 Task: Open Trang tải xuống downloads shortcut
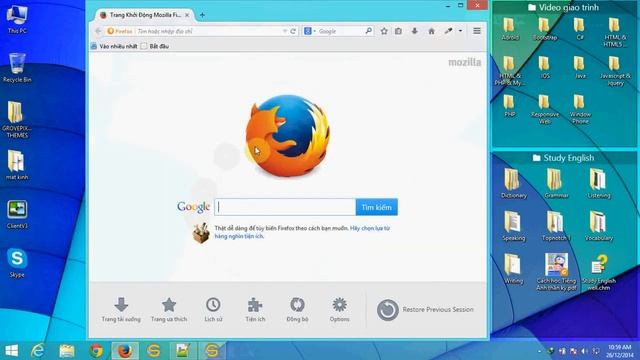(121, 310)
